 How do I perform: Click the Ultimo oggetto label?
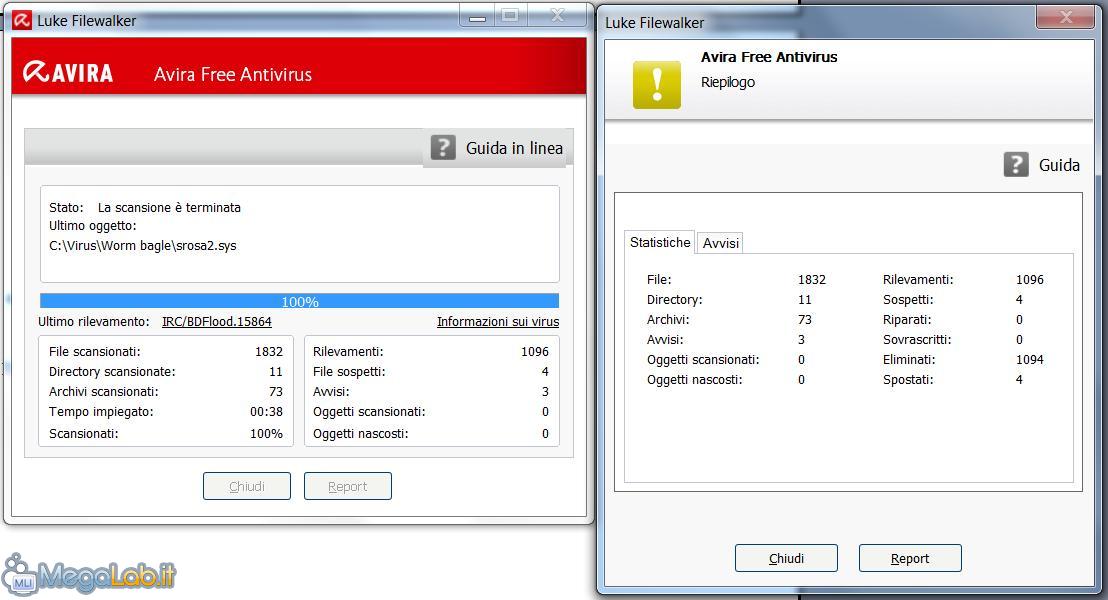tap(93, 226)
